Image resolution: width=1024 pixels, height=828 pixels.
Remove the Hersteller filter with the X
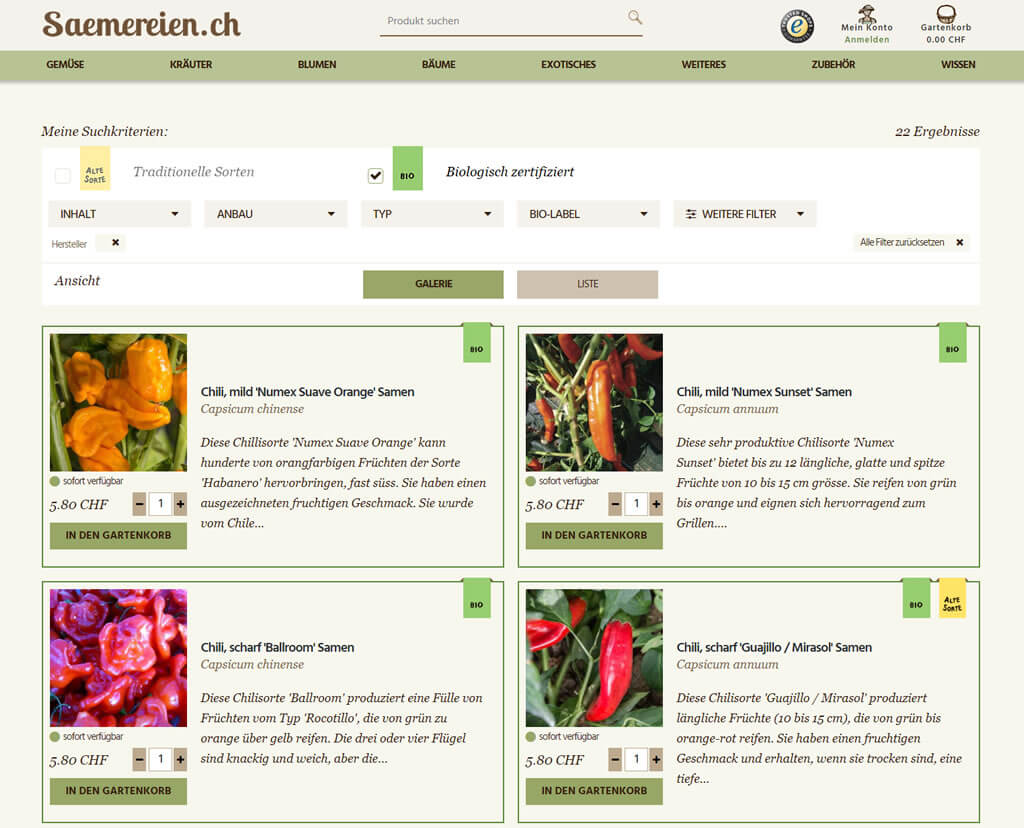[115, 243]
